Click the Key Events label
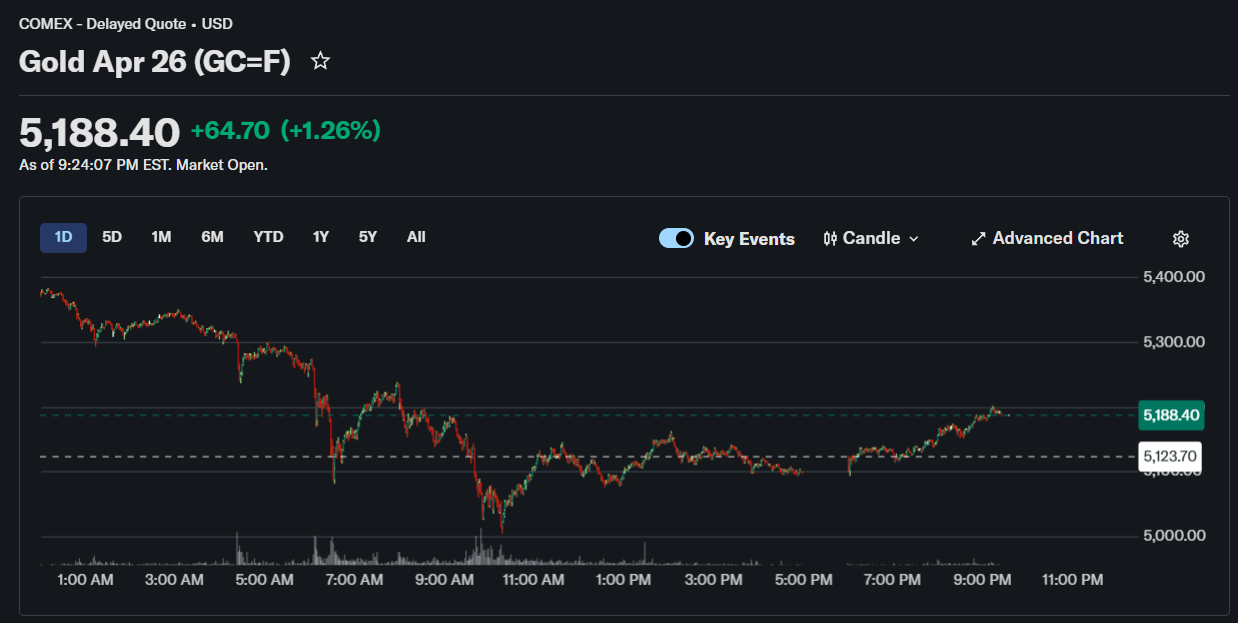1238x623 pixels. (749, 239)
